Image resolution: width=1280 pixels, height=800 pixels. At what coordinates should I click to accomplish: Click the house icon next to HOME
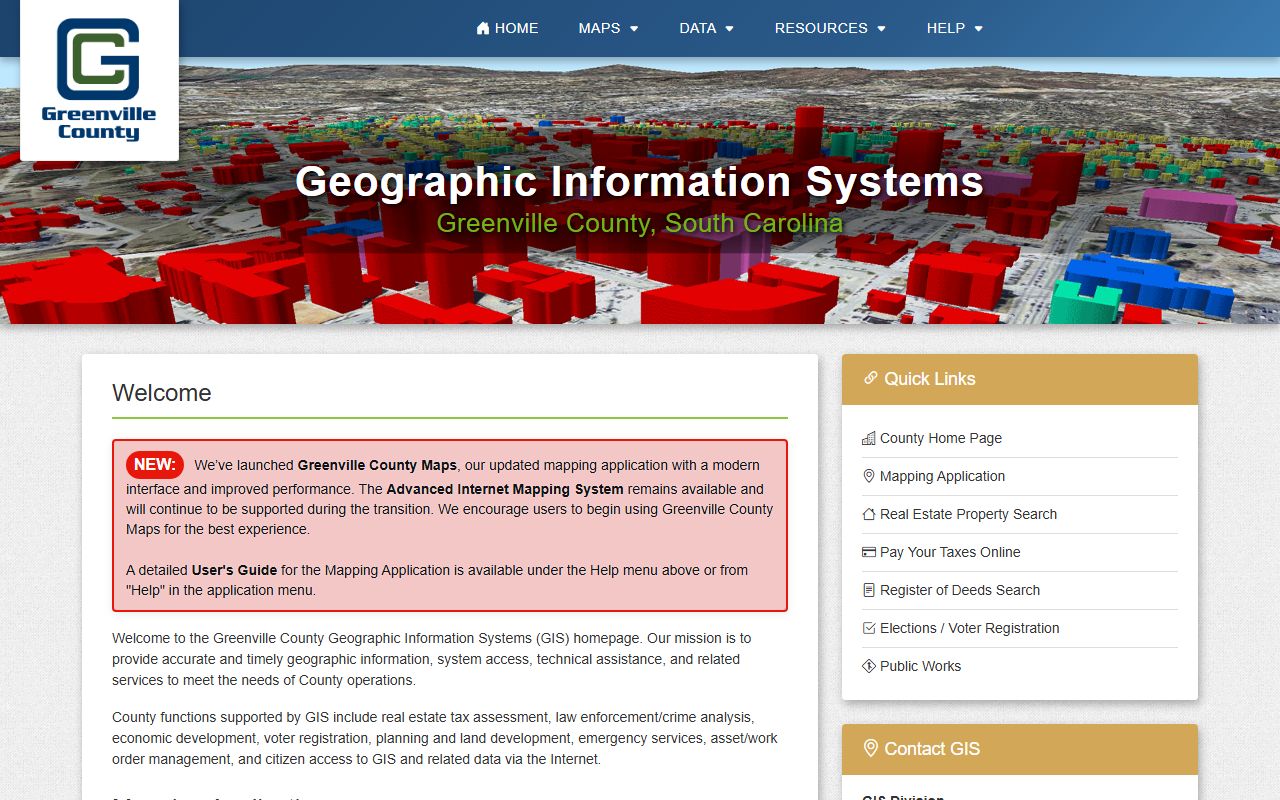pyautogui.click(x=483, y=28)
